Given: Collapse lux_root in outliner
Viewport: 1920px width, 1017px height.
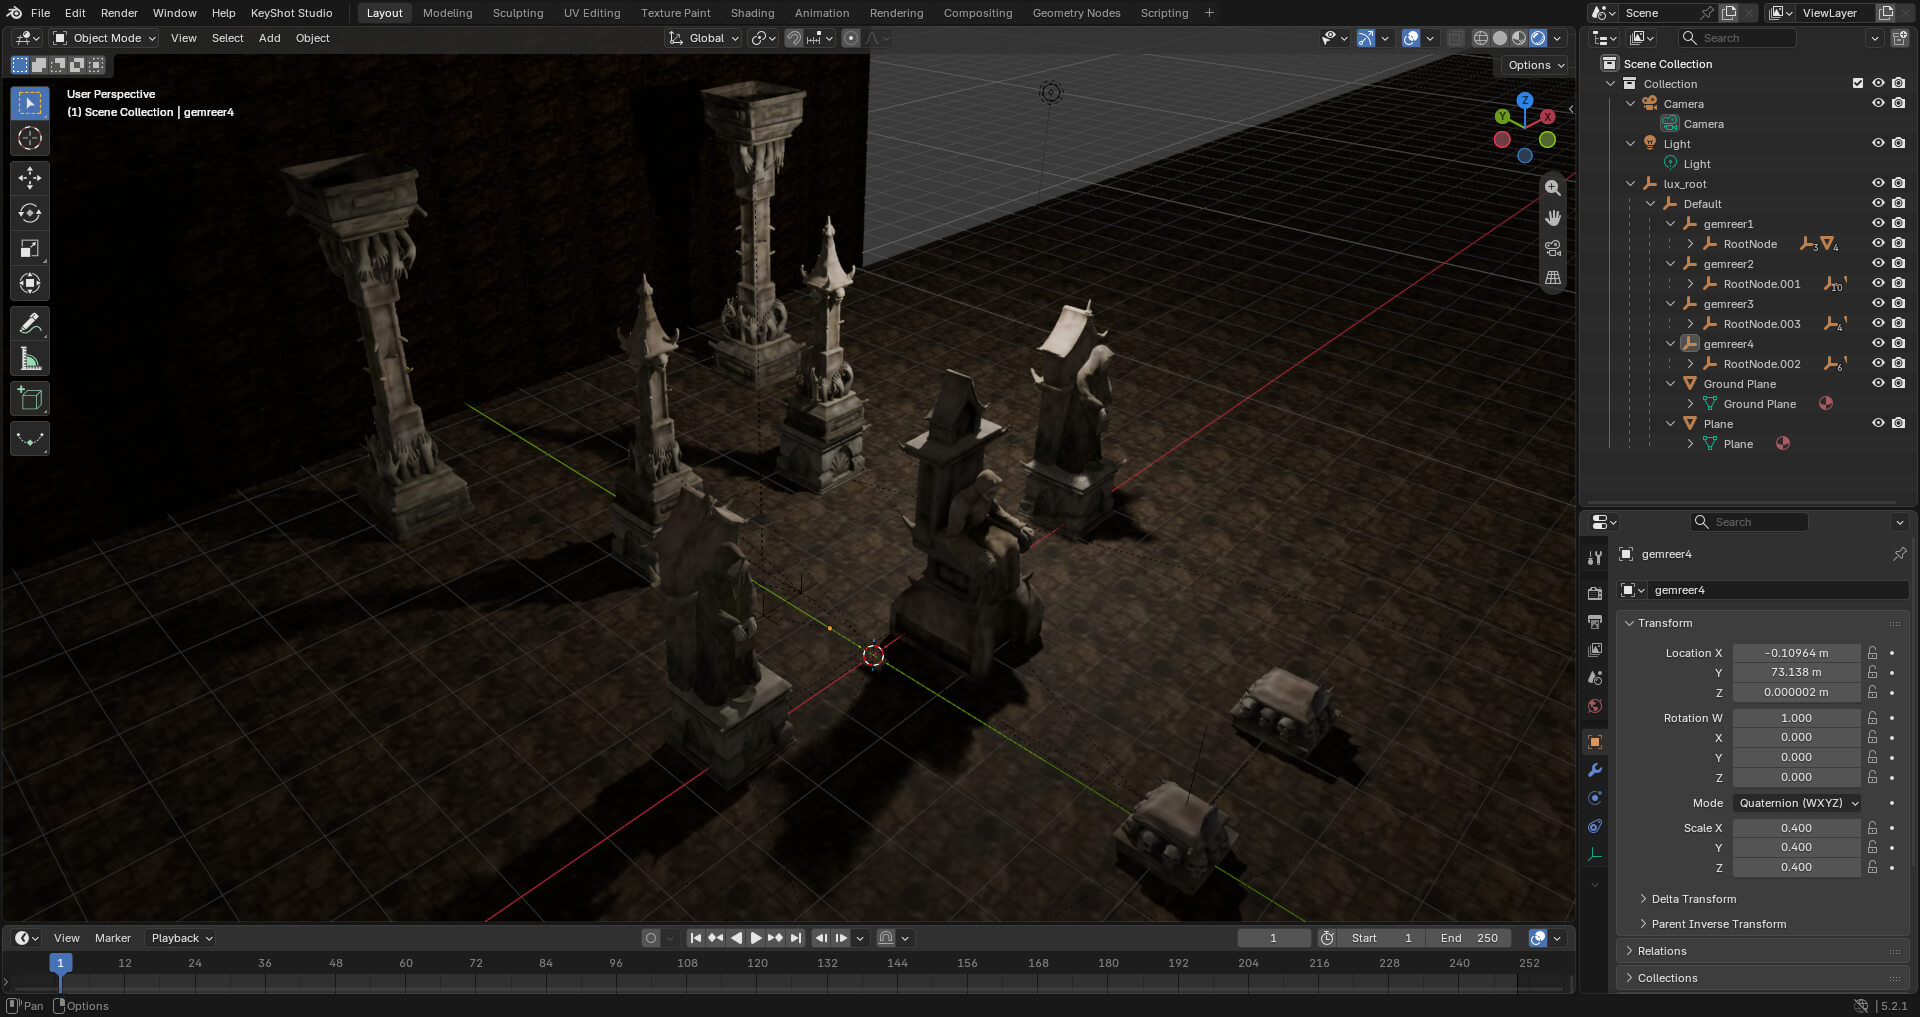Looking at the screenshot, I should point(1631,184).
